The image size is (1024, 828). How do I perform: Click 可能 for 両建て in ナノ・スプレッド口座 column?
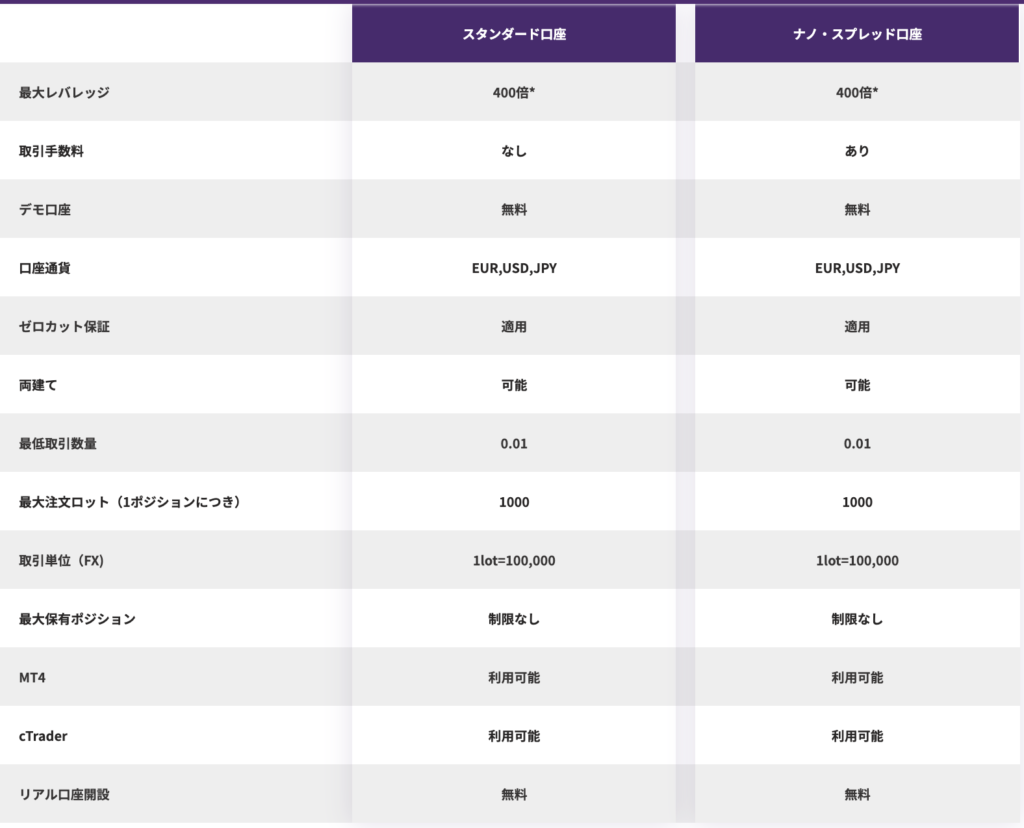tap(857, 385)
